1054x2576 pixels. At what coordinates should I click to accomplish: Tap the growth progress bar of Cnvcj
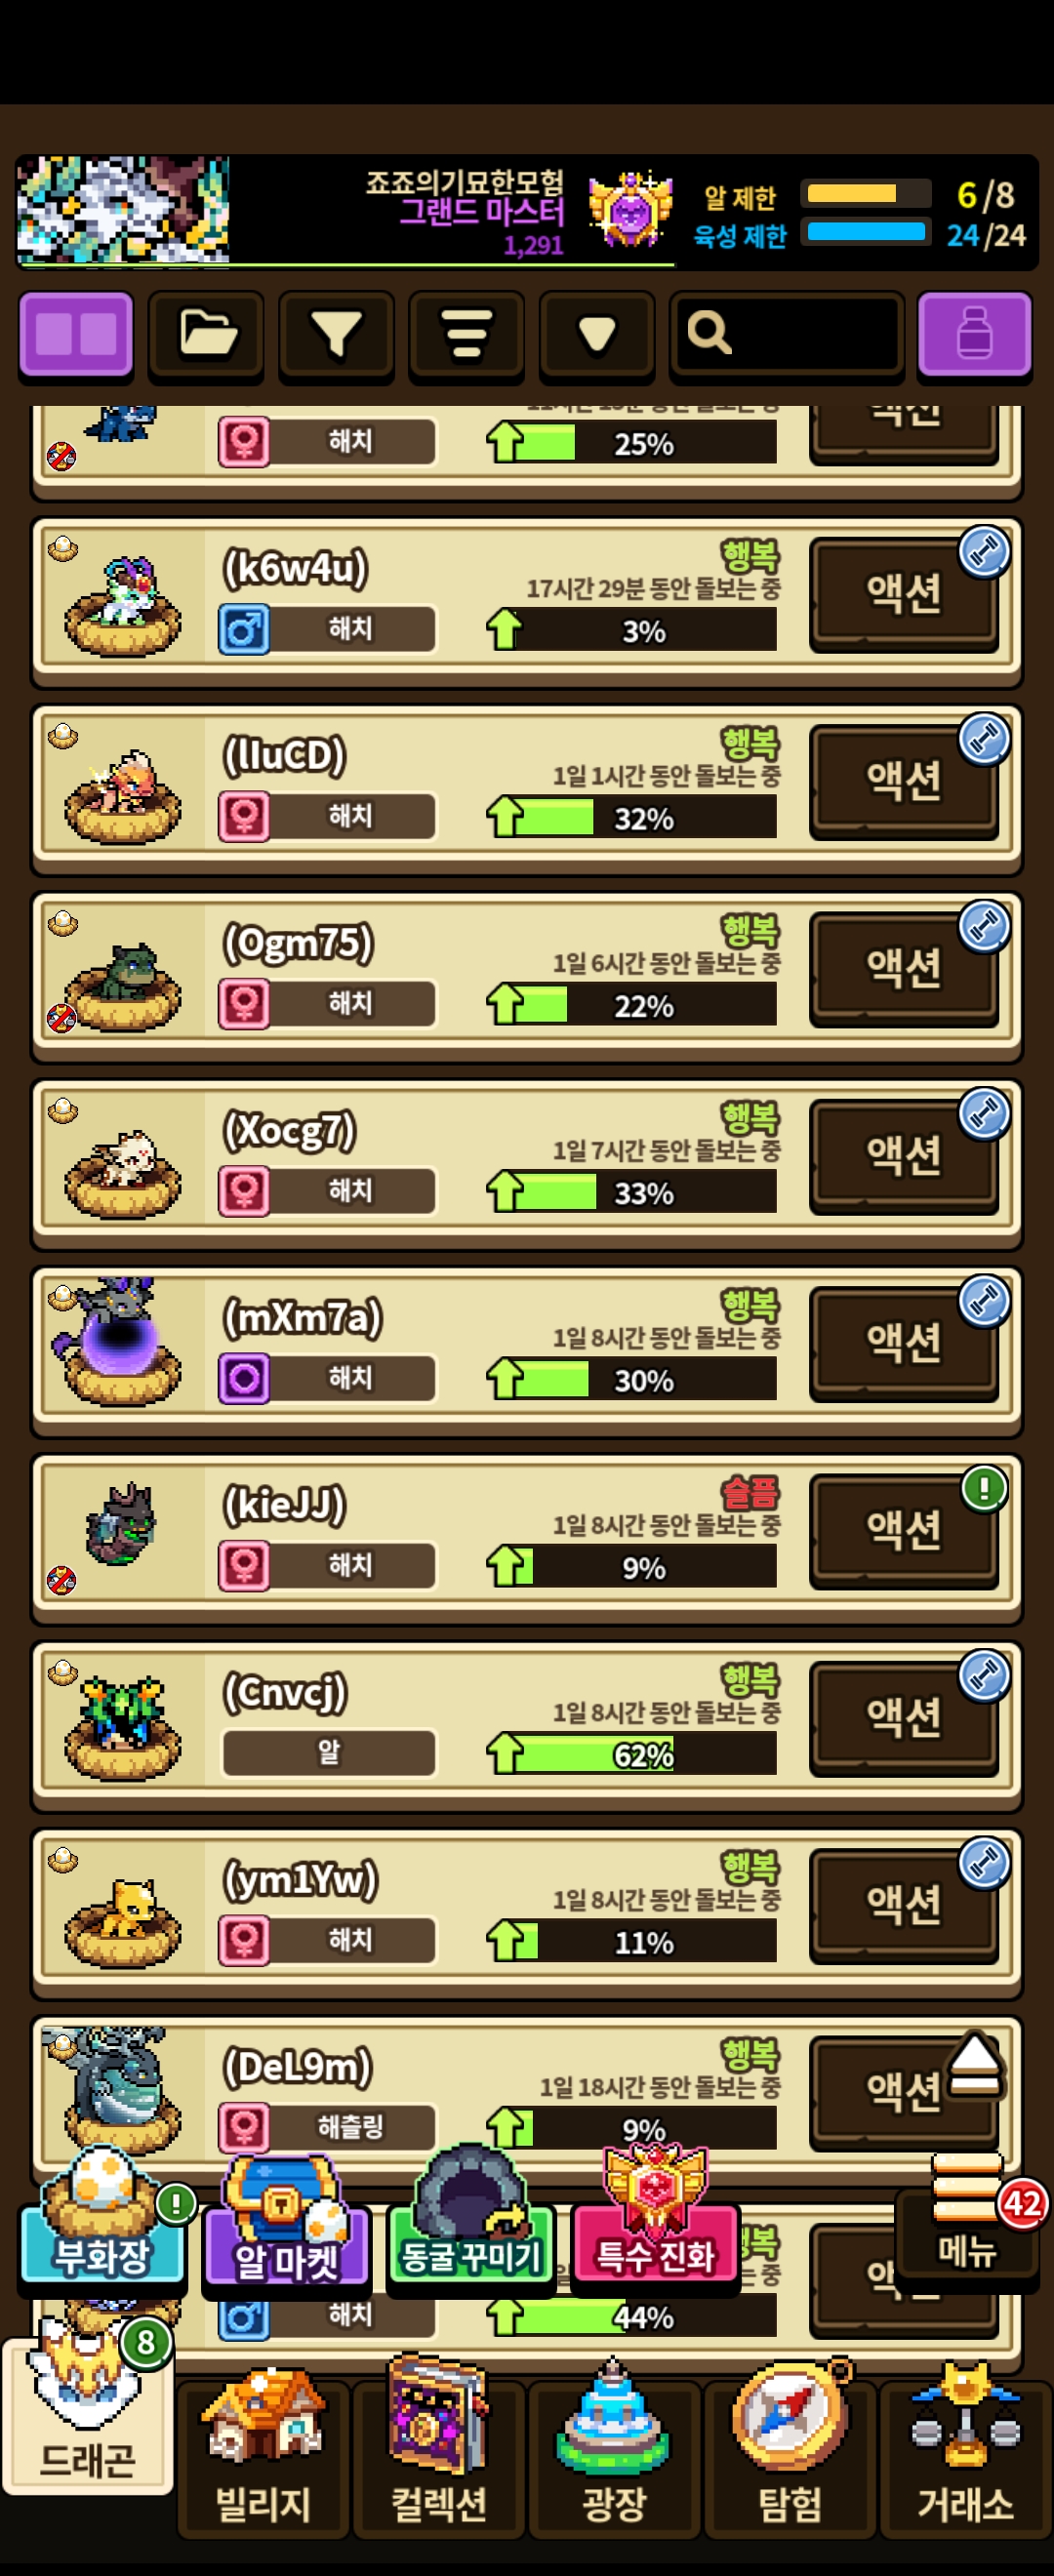[632, 1755]
